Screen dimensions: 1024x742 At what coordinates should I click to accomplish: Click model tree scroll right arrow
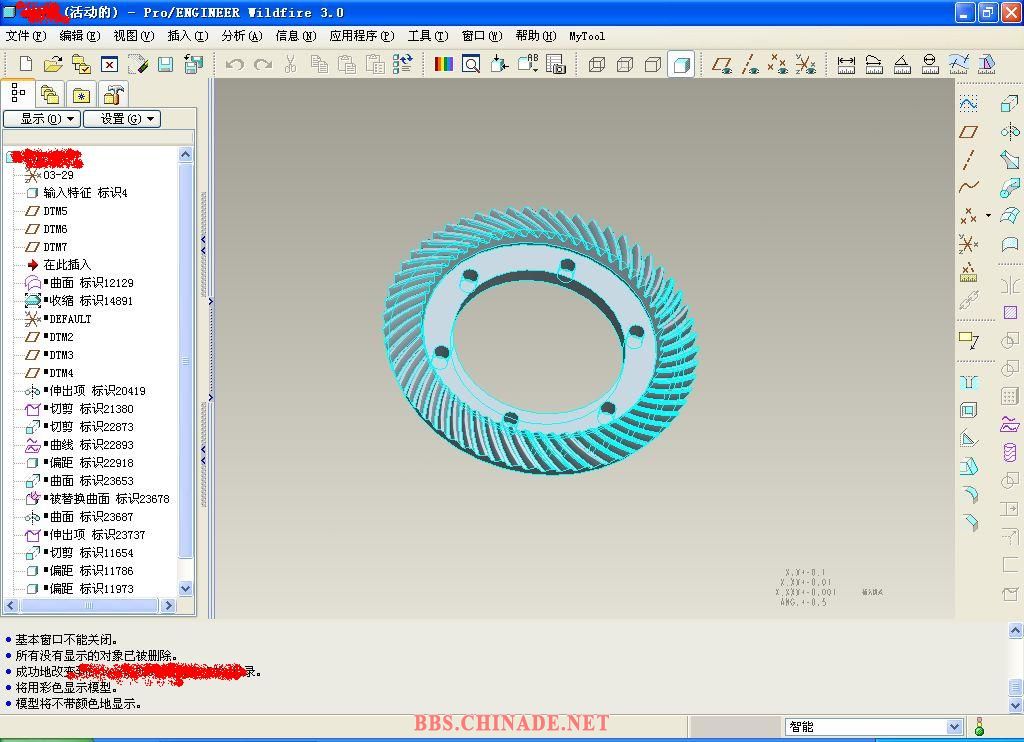tap(168, 605)
